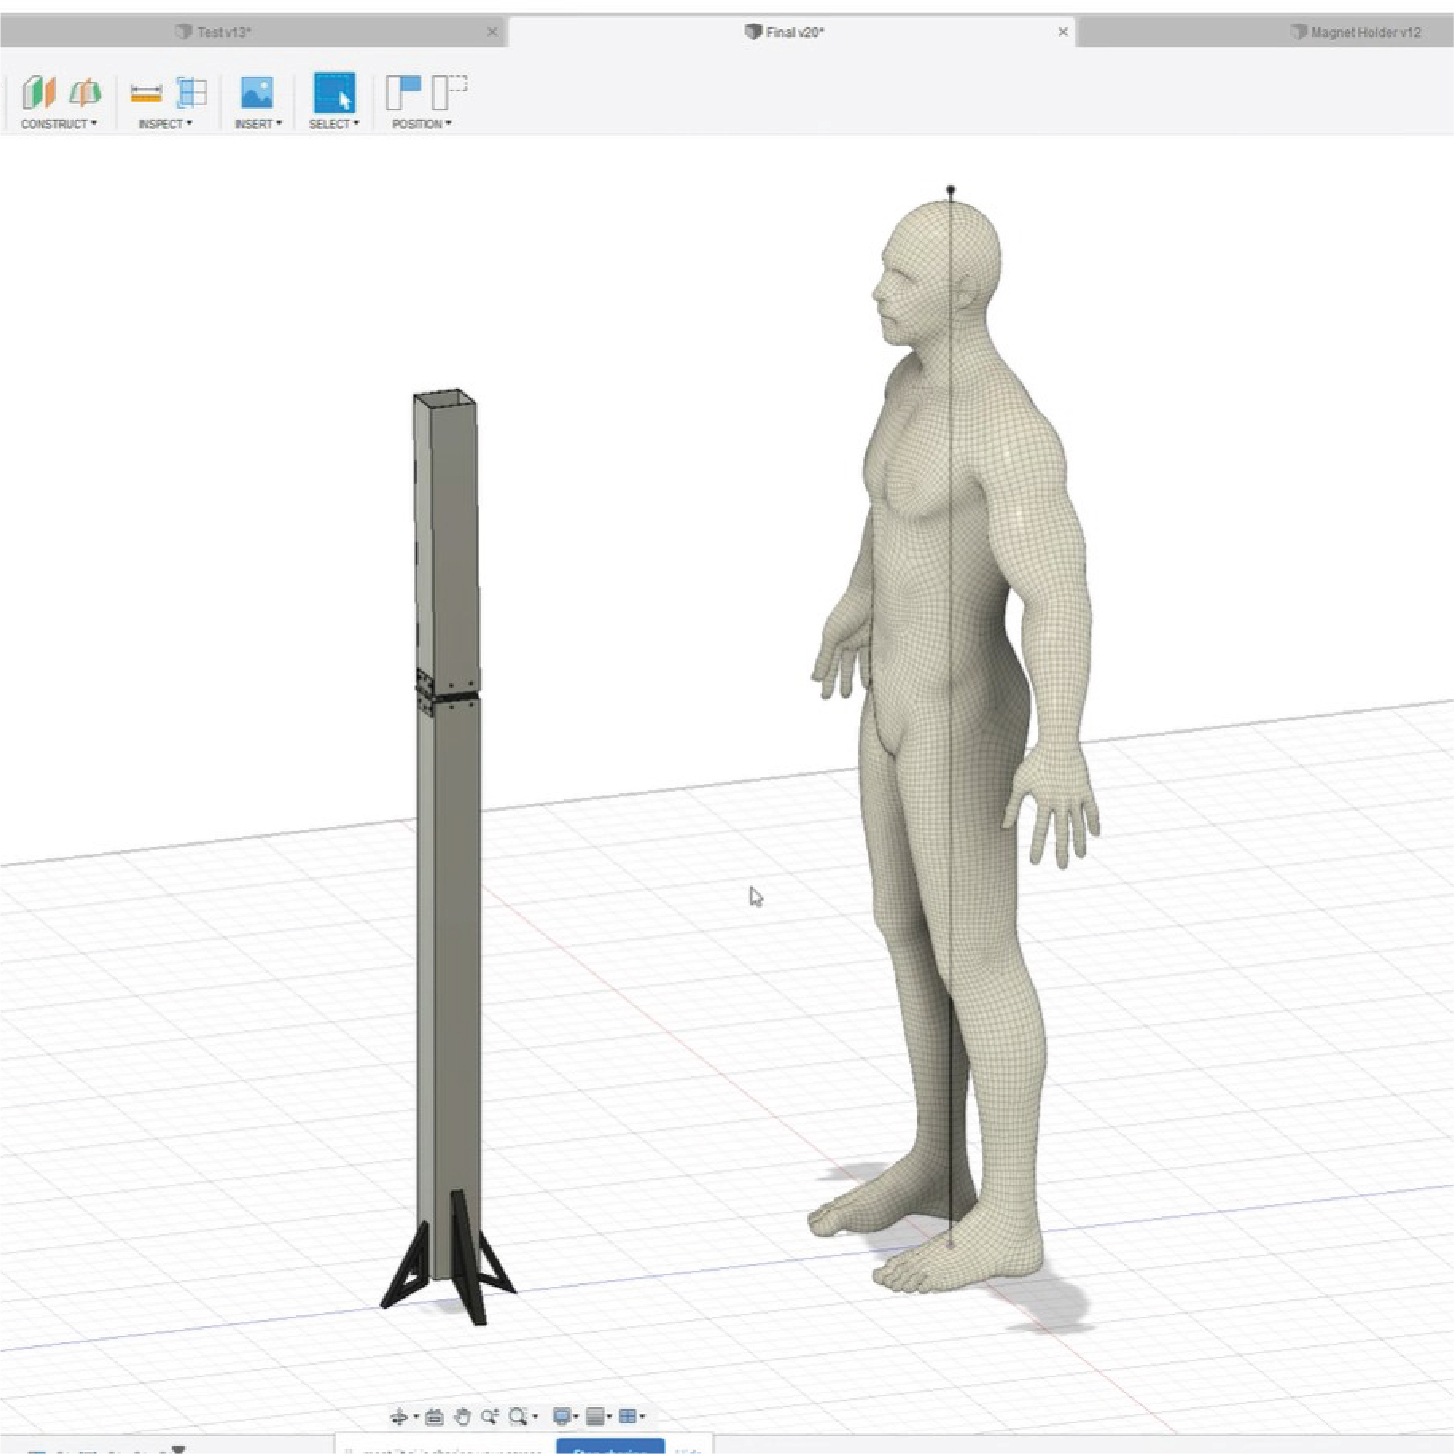The height and width of the screenshot is (1454, 1454).
Task: Select the Pan hand tool
Action: pos(462,1416)
